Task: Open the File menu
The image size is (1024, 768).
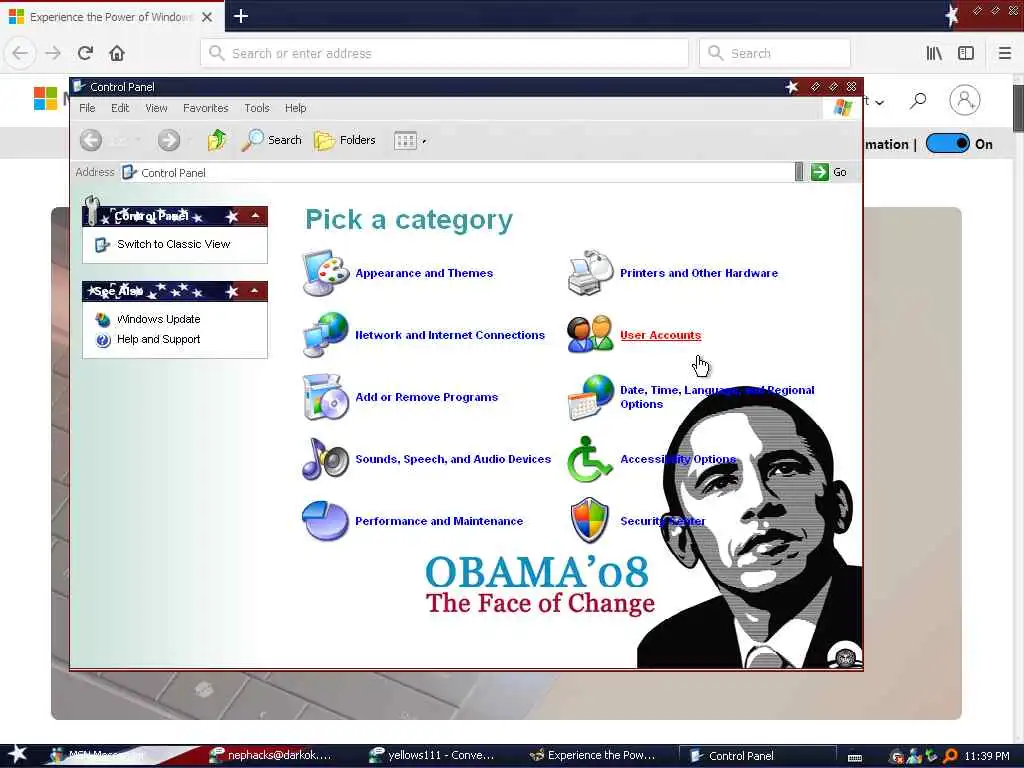Action: pos(87,108)
